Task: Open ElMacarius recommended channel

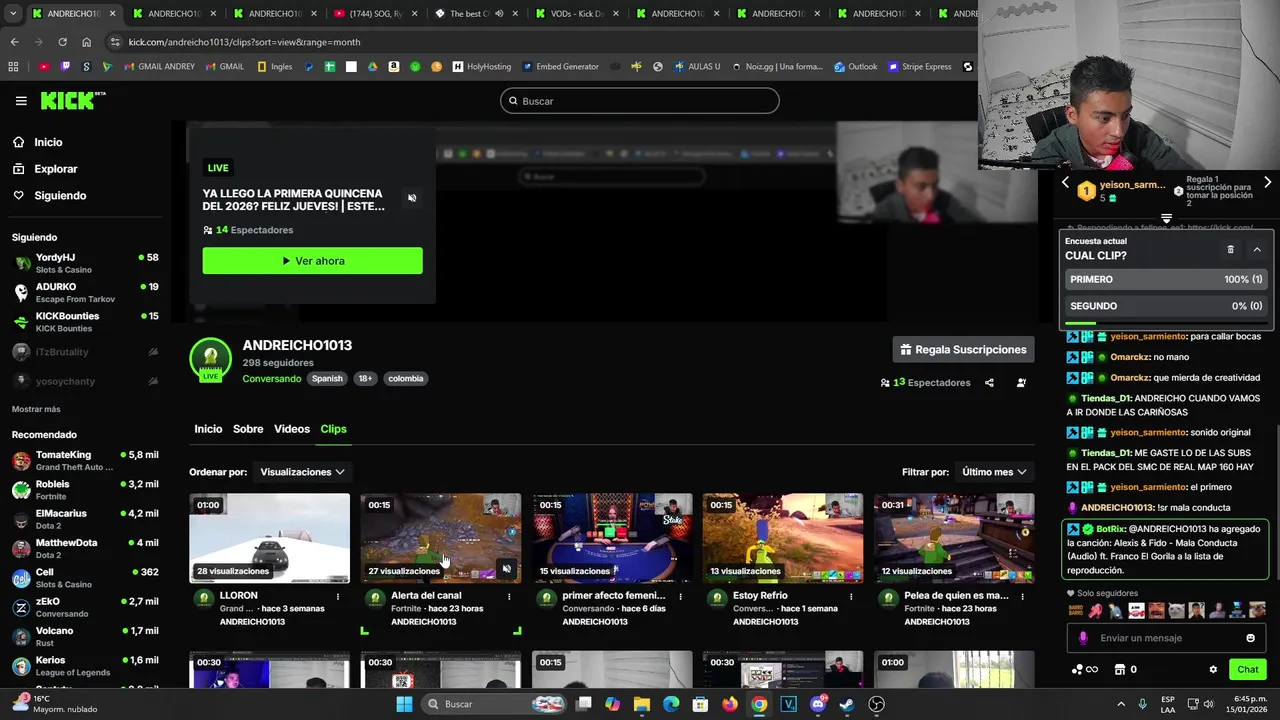Action: point(85,518)
